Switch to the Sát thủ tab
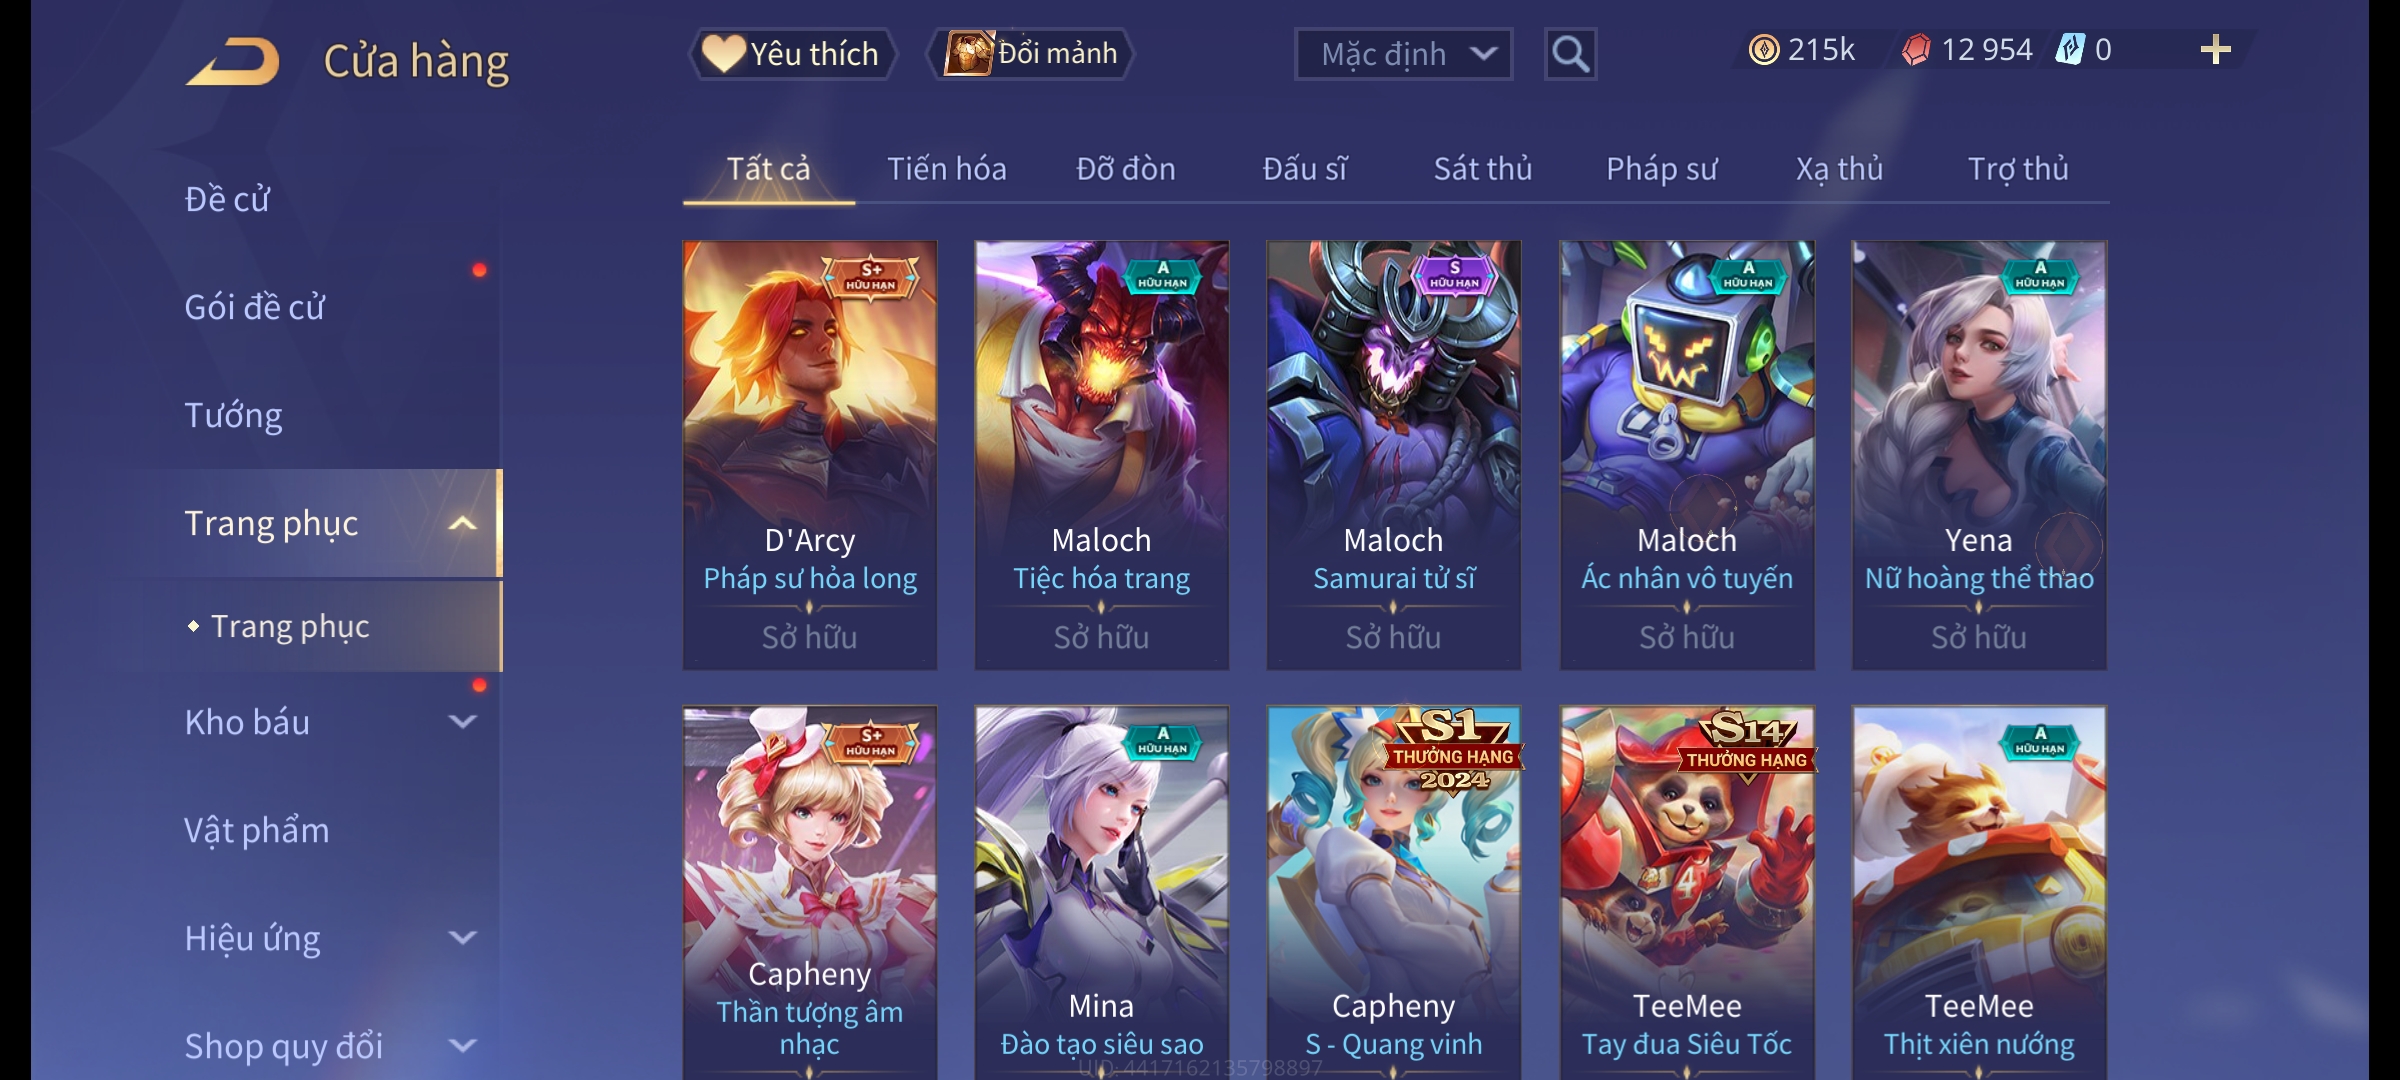Screen dimensions: 2400x1080 (x=1482, y=169)
